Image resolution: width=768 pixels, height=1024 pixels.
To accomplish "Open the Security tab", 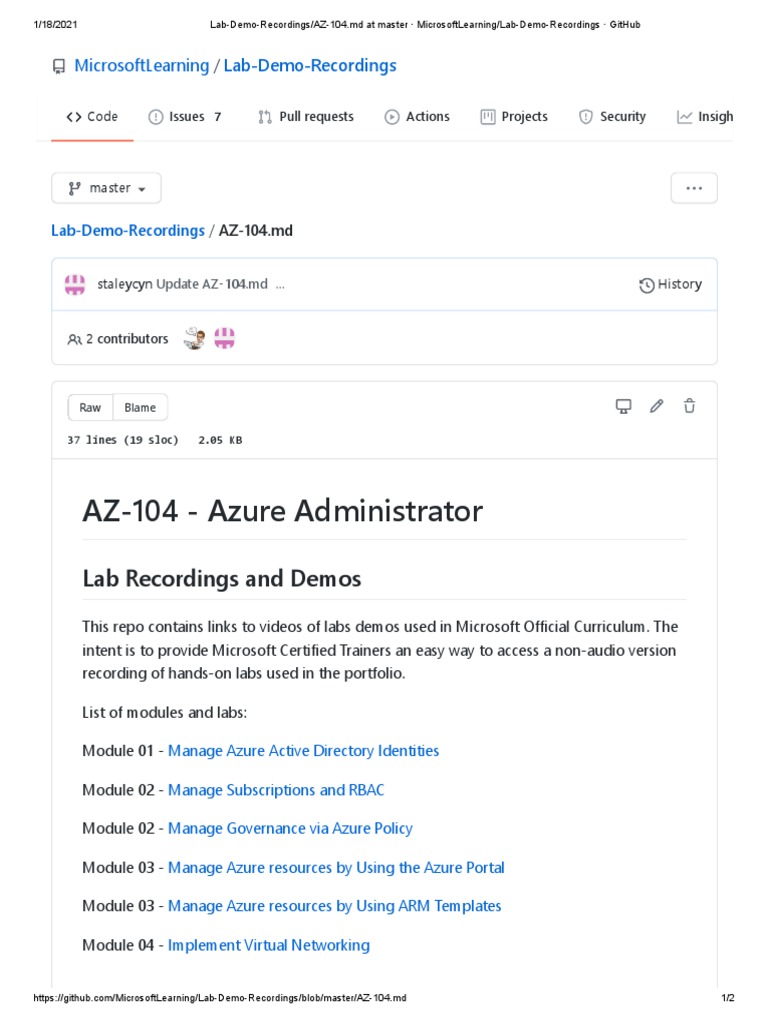I will point(613,116).
